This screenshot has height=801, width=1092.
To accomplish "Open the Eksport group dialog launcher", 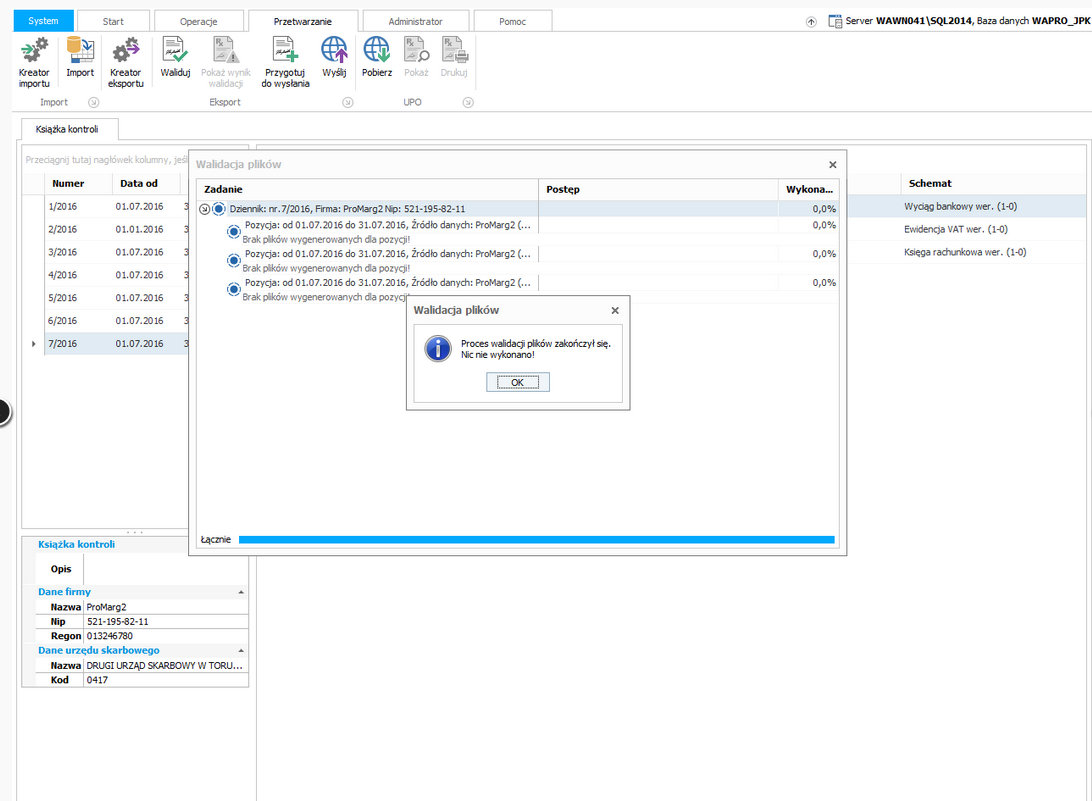I will (348, 102).
